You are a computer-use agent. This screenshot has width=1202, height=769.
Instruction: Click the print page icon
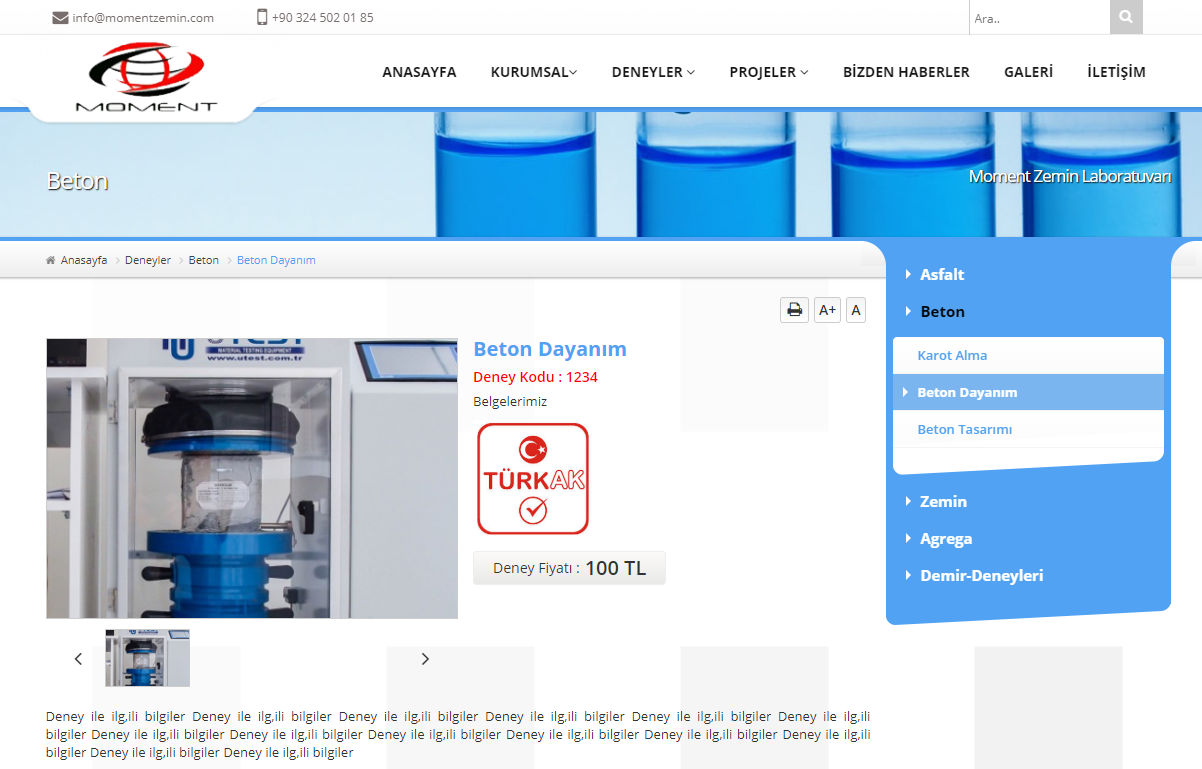pyautogui.click(x=794, y=310)
